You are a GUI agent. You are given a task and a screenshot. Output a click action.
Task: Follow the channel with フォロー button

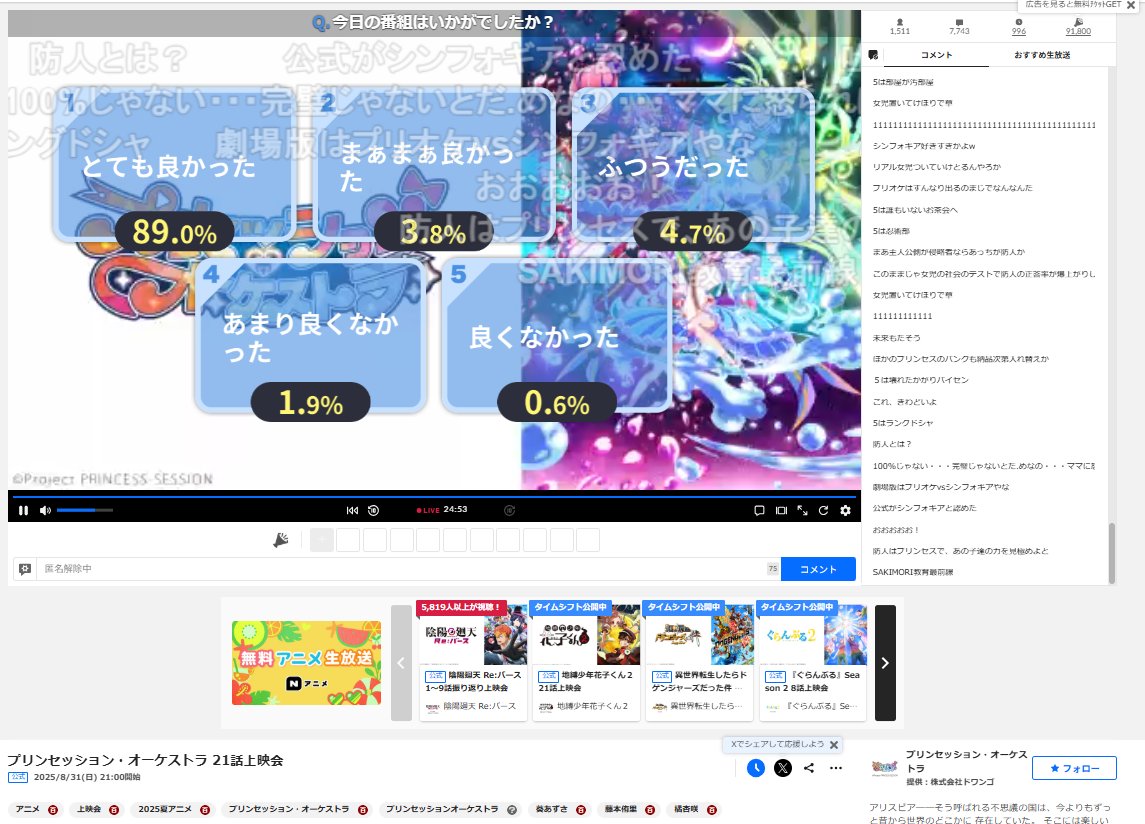(1074, 768)
